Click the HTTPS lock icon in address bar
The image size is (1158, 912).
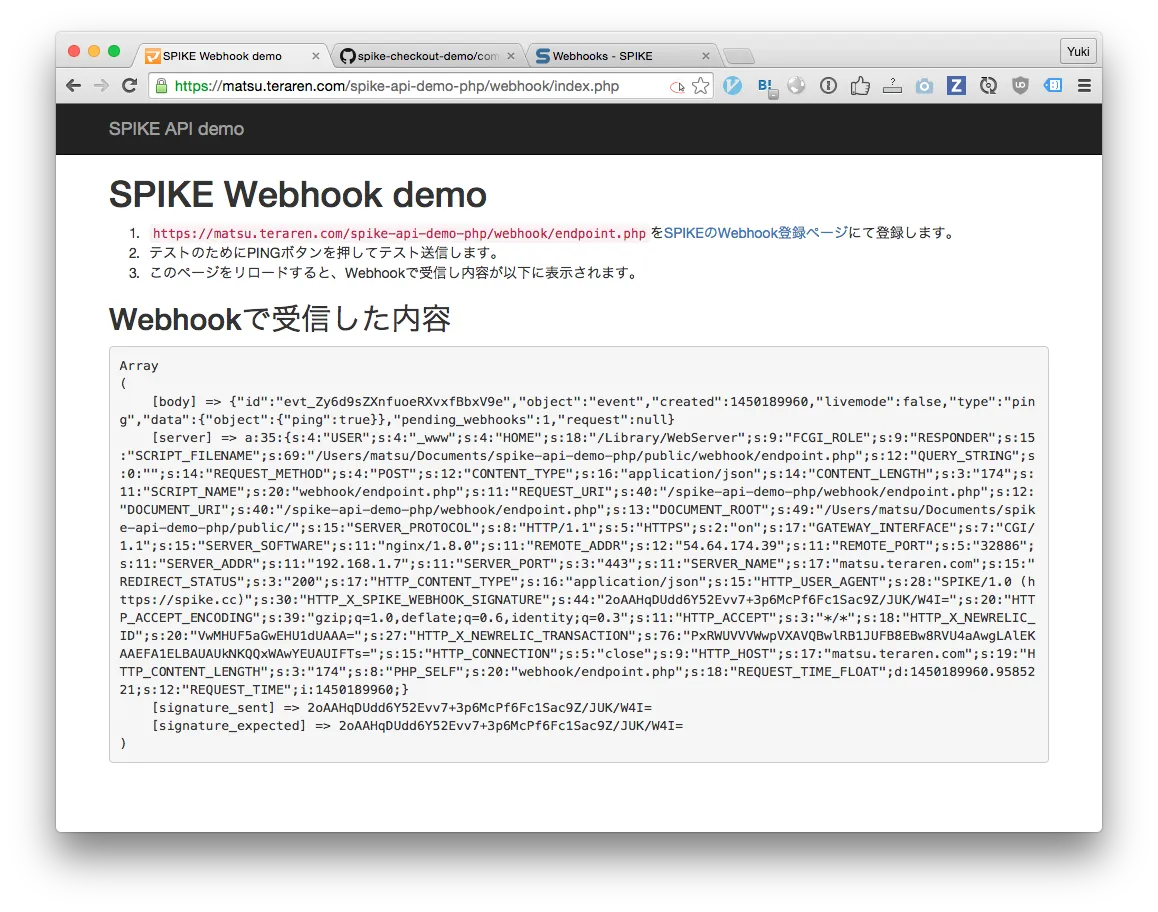[x=160, y=85]
